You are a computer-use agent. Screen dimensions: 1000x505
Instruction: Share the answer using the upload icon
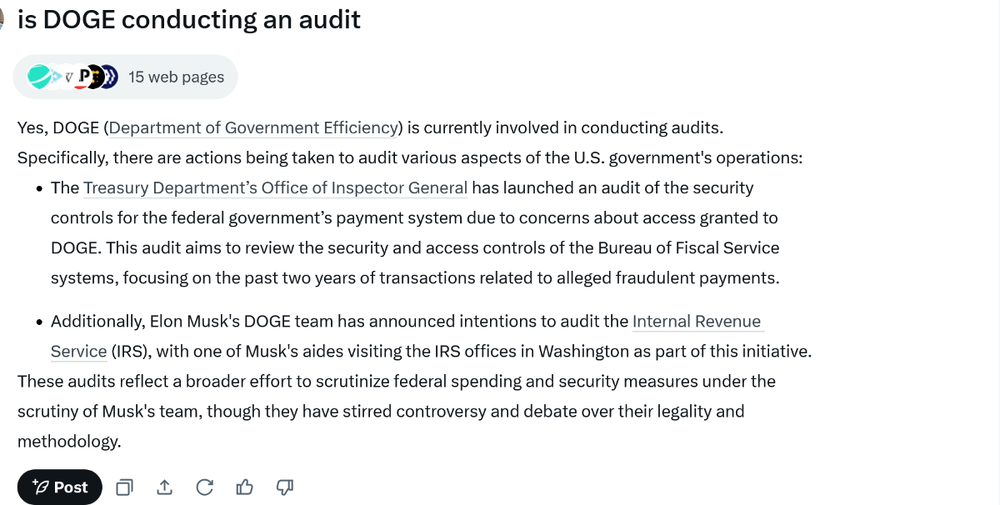pos(165,487)
